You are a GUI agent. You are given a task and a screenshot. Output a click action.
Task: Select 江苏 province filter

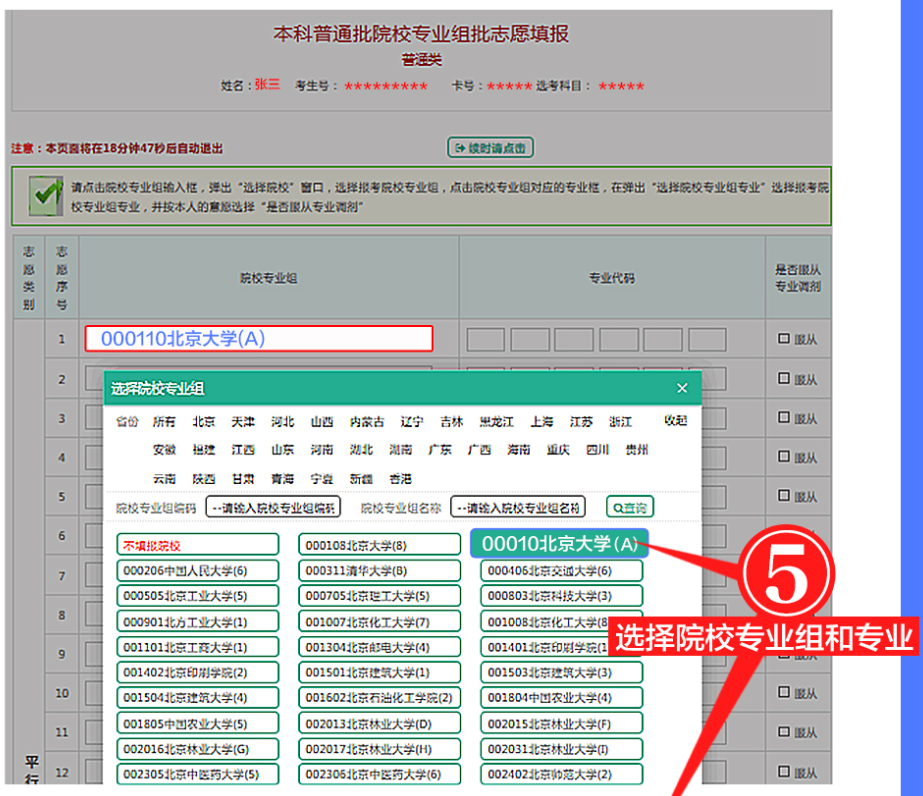(581, 422)
